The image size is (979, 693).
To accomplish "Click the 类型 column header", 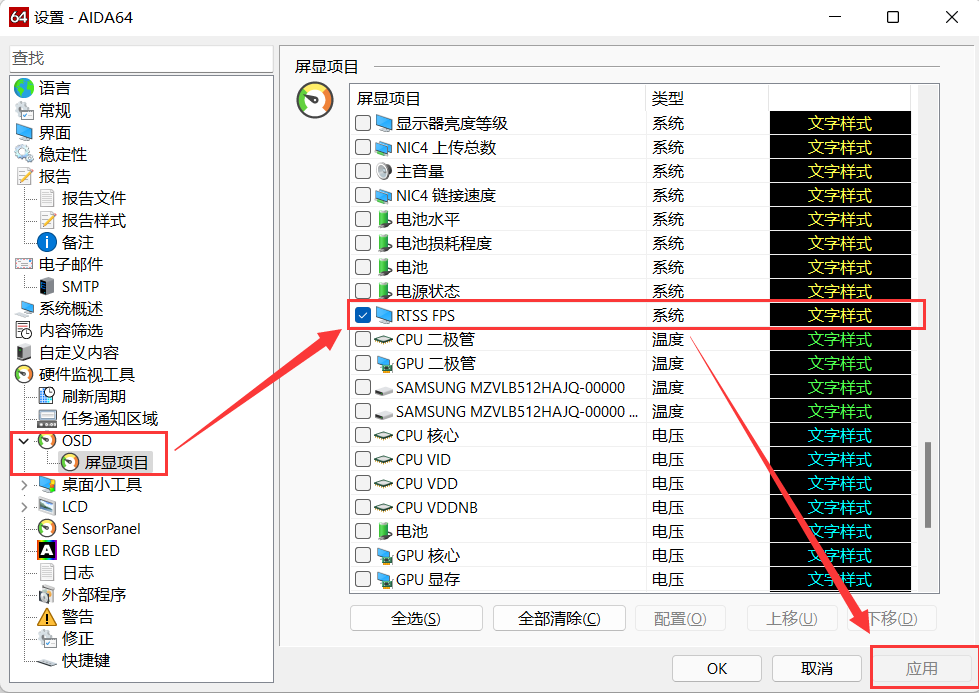I will pos(706,98).
